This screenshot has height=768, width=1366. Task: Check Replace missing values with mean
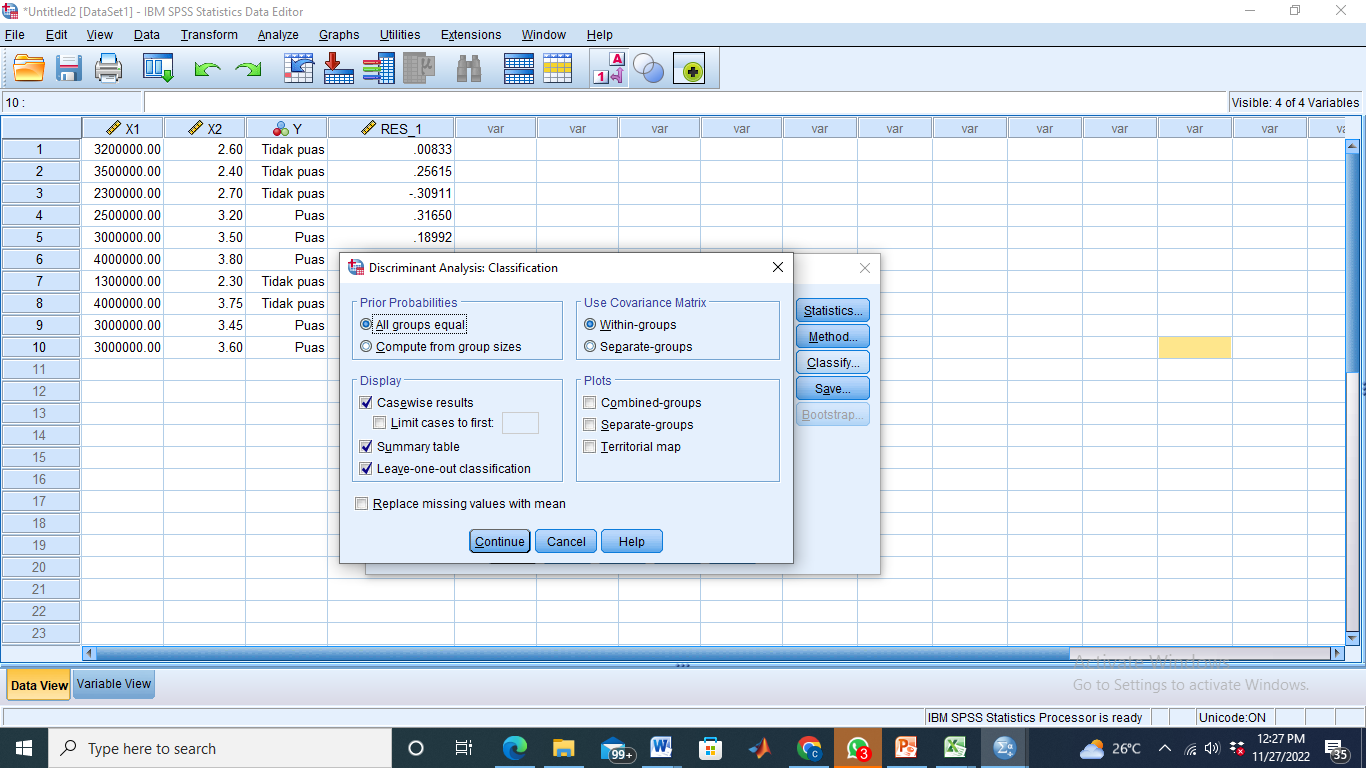pyautogui.click(x=362, y=504)
